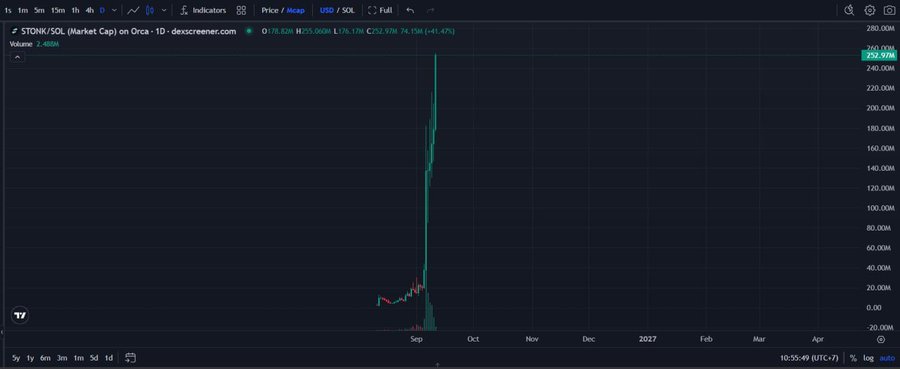Screen dimensions: 900x369
Task: Switch to the line chart style icon
Action: (133, 10)
